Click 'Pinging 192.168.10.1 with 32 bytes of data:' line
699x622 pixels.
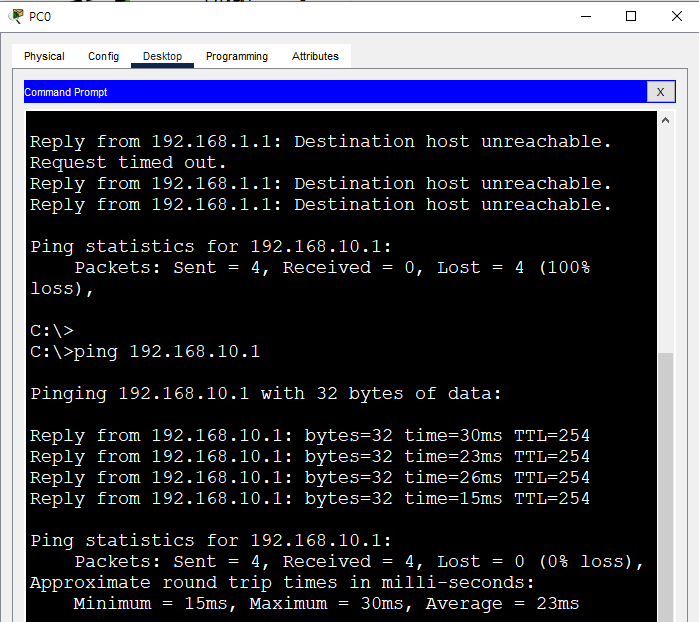pyautogui.click(x=266, y=394)
